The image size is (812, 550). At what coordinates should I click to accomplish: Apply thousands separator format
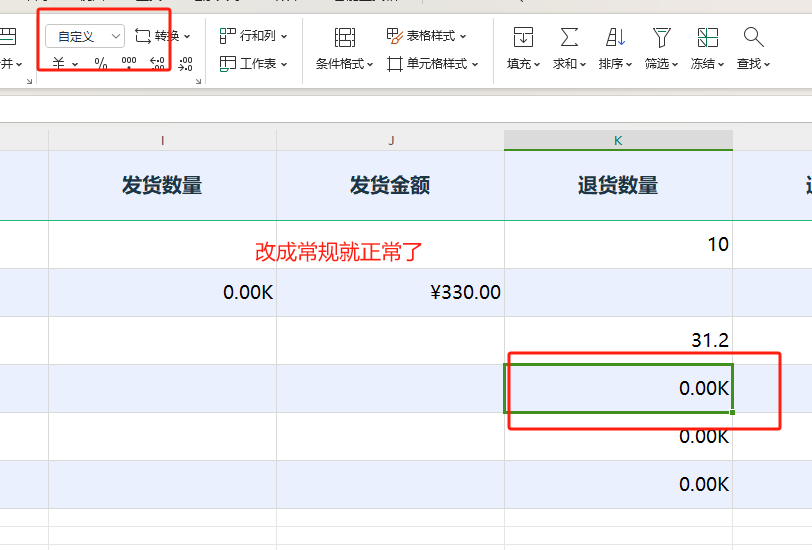click(129, 63)
